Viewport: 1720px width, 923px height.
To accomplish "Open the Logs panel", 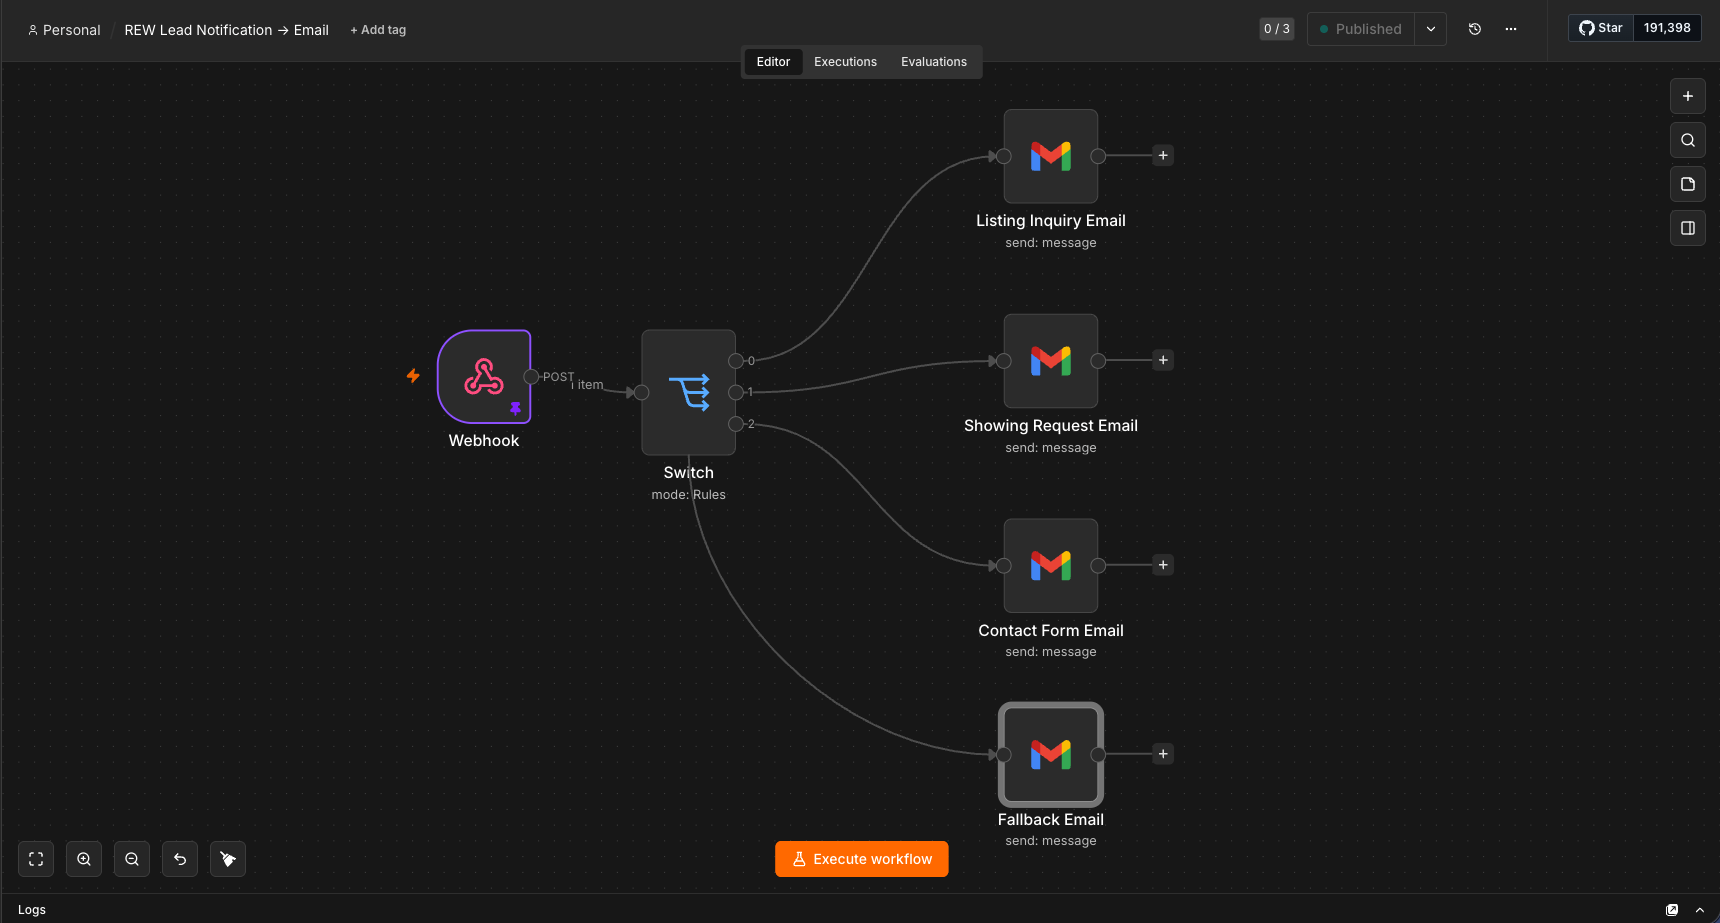I will [32, 910].
